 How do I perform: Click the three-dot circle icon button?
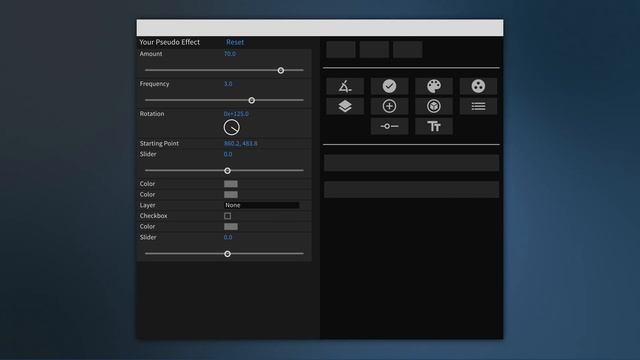click(478, 86)
